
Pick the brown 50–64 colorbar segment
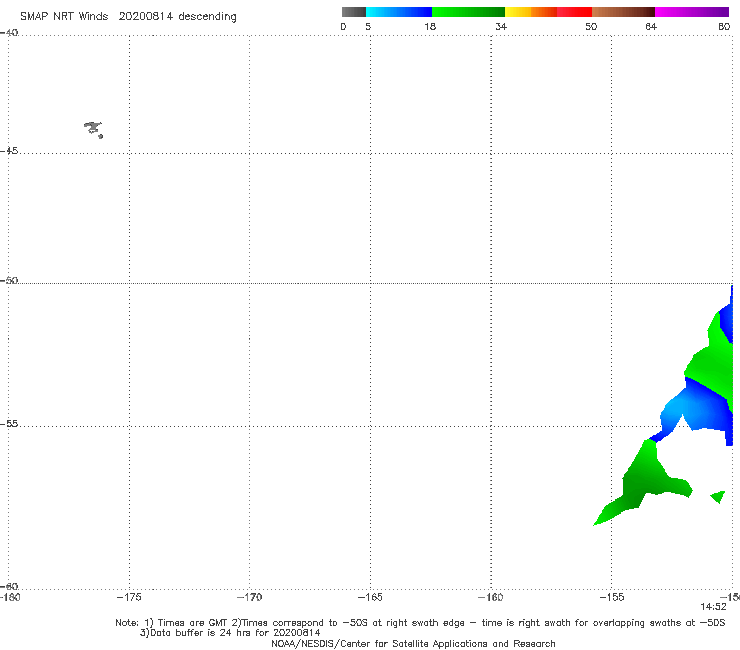click(x=623, y=12)
